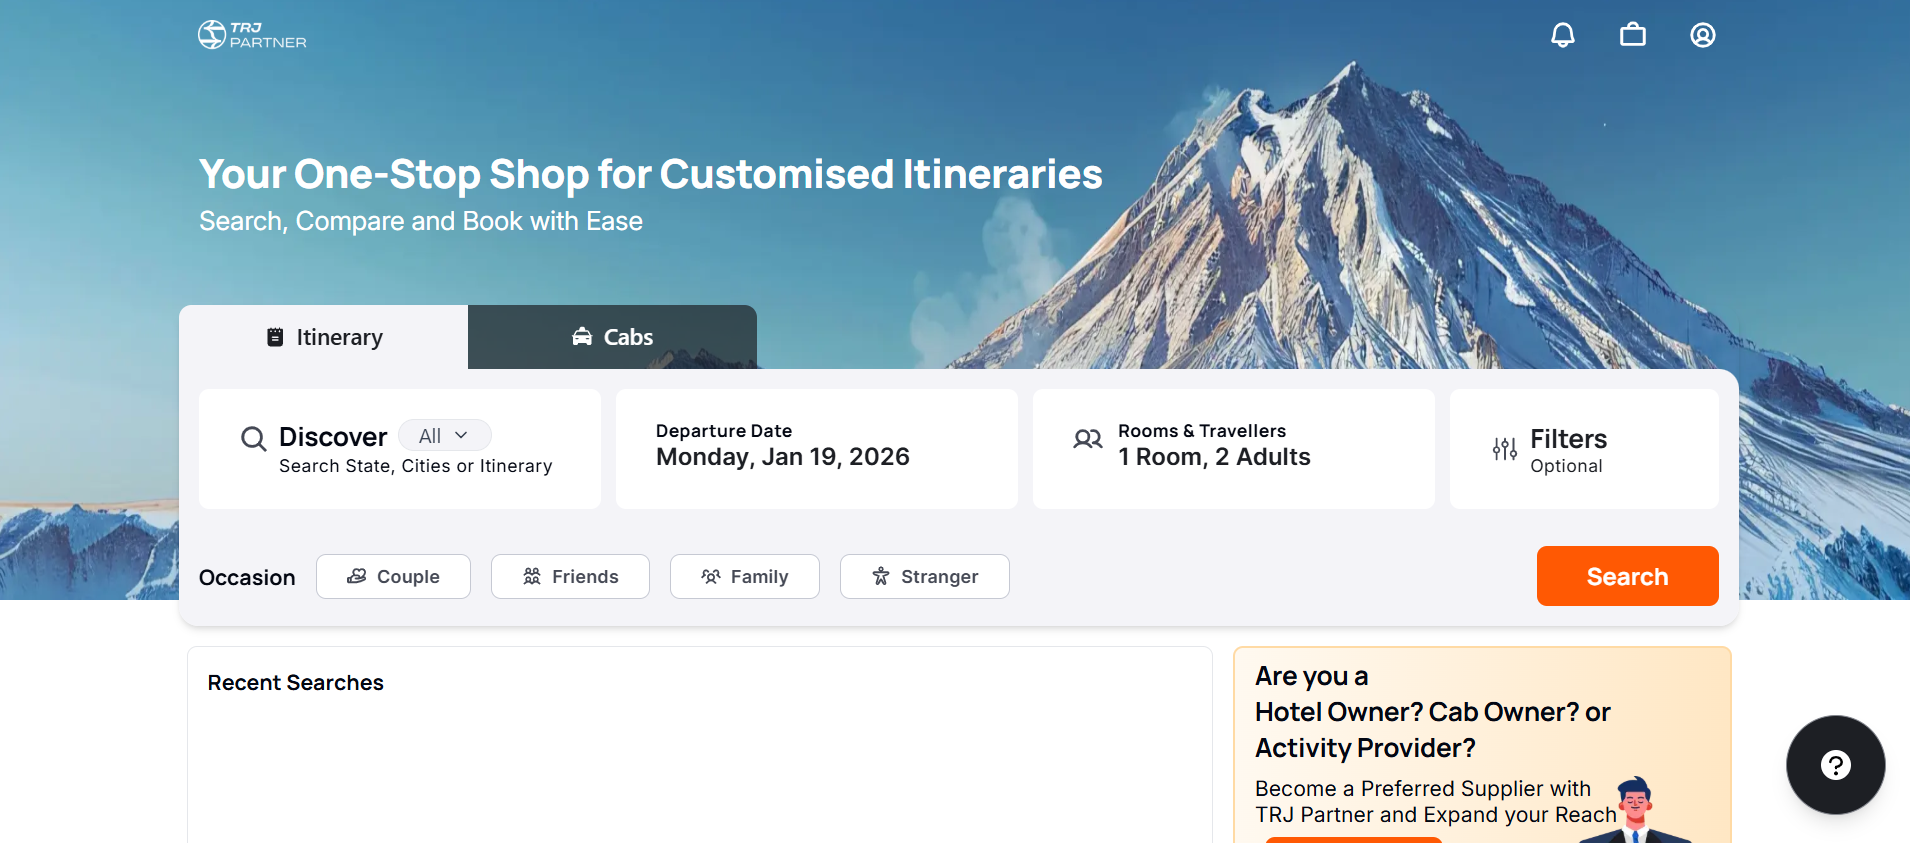Expand the All category dropdown
The height and width of the screenshot is (843, 1910).
tap(445, 436)
